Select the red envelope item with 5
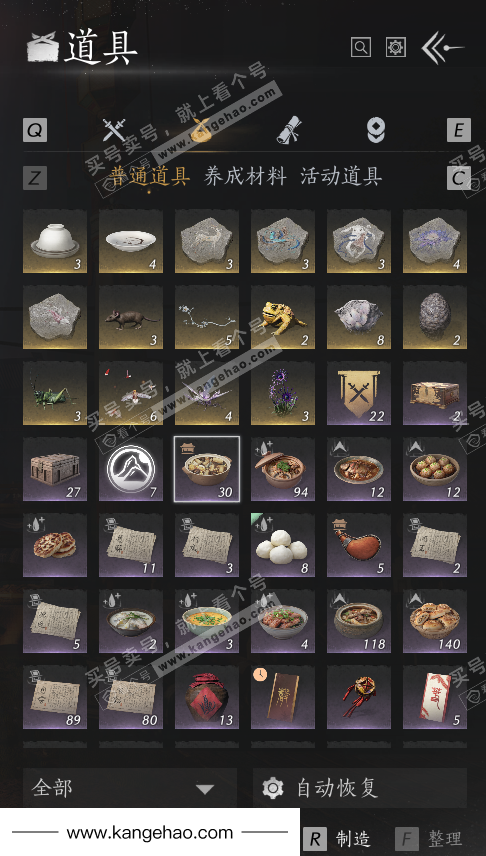The width and height of the screenshot is (486, 856). click(435, 697)
